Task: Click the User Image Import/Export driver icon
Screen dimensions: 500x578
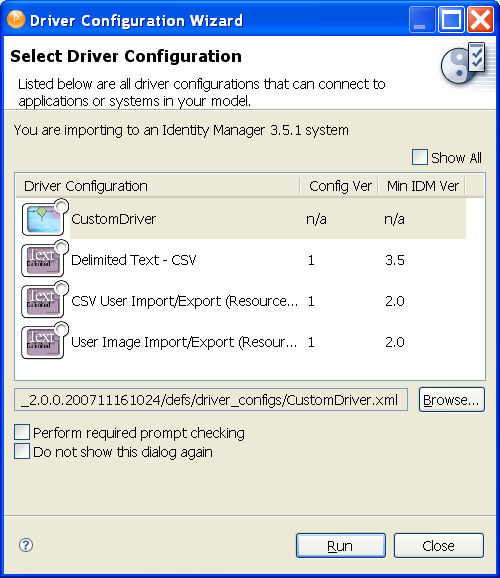Action: [x=45, y=341]
